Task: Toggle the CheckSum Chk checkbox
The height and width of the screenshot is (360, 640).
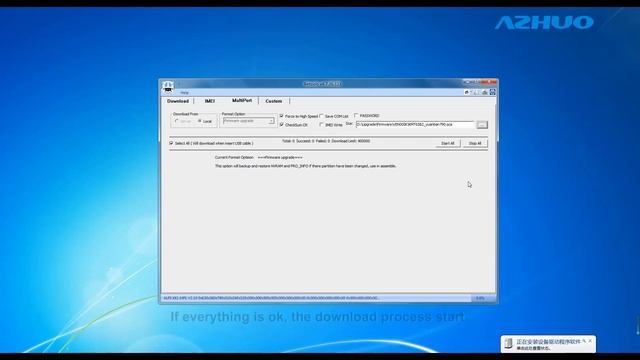Action: pos(282,124)
